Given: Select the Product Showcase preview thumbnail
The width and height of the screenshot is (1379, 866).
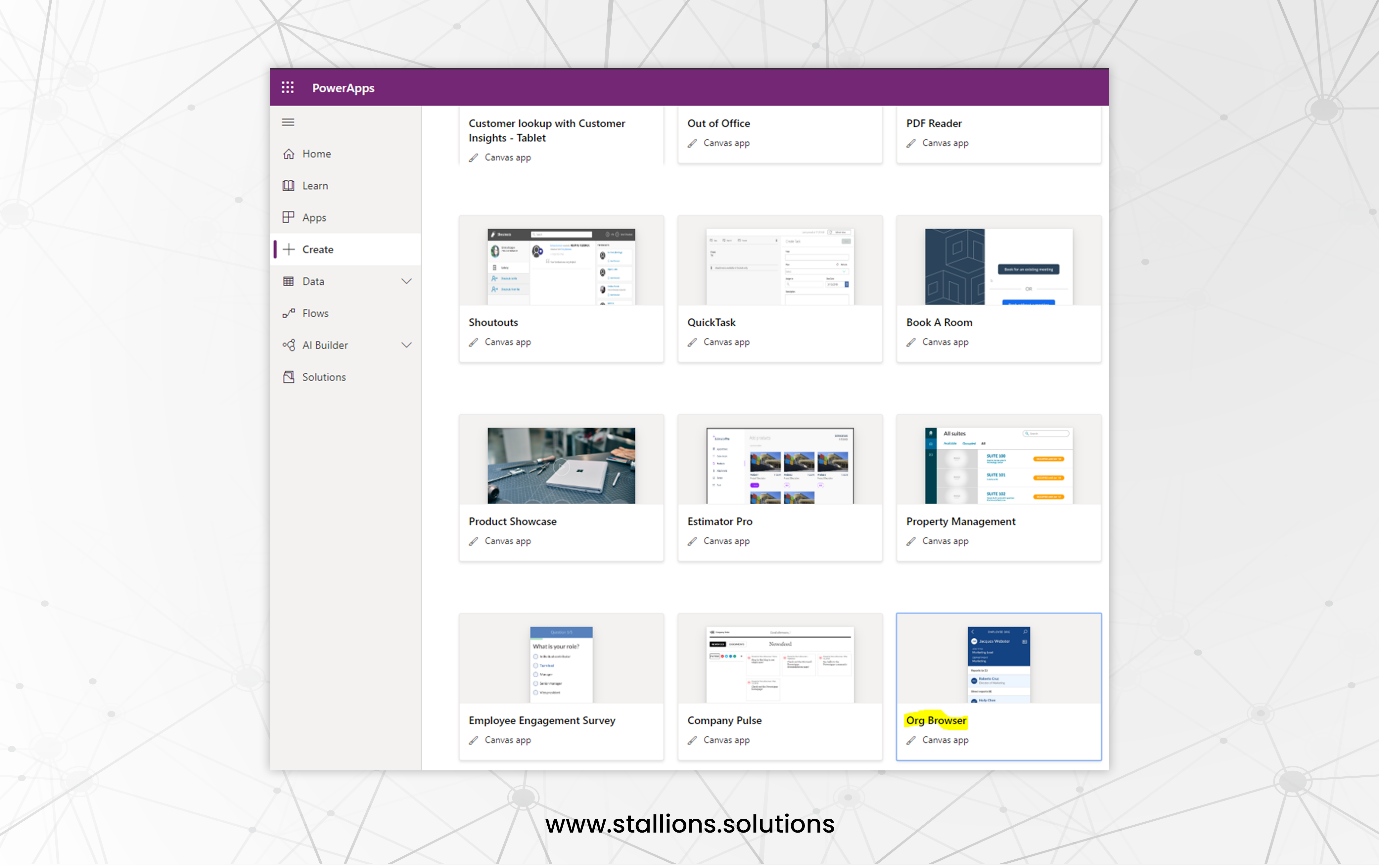Looking at the screenshot, I should [x=561, y=466].
